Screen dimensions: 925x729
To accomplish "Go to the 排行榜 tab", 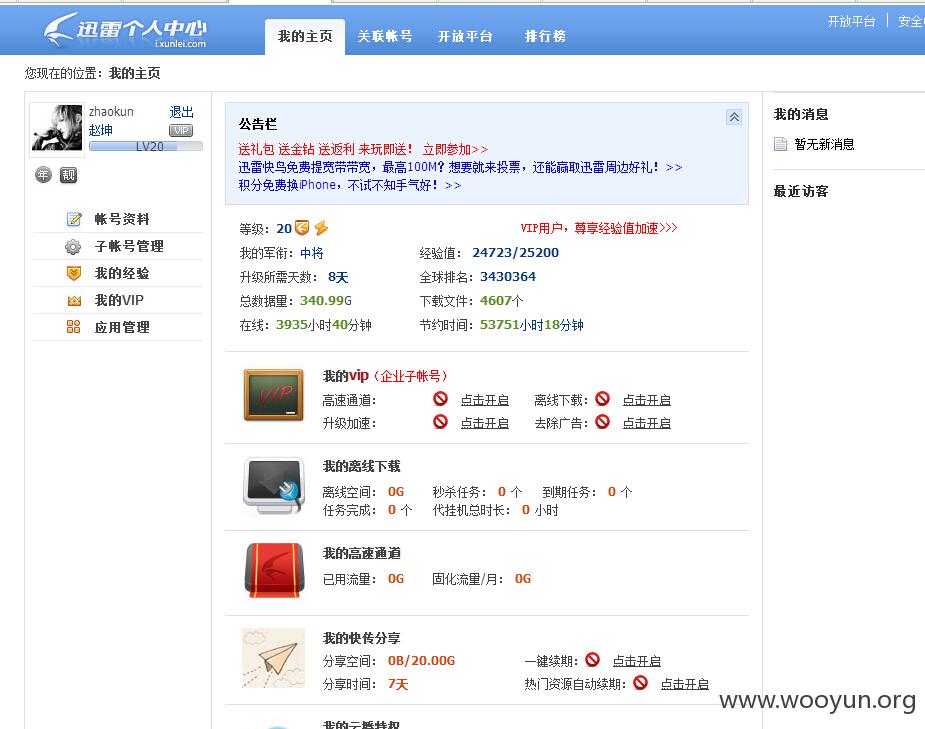I will click(545, 37).
